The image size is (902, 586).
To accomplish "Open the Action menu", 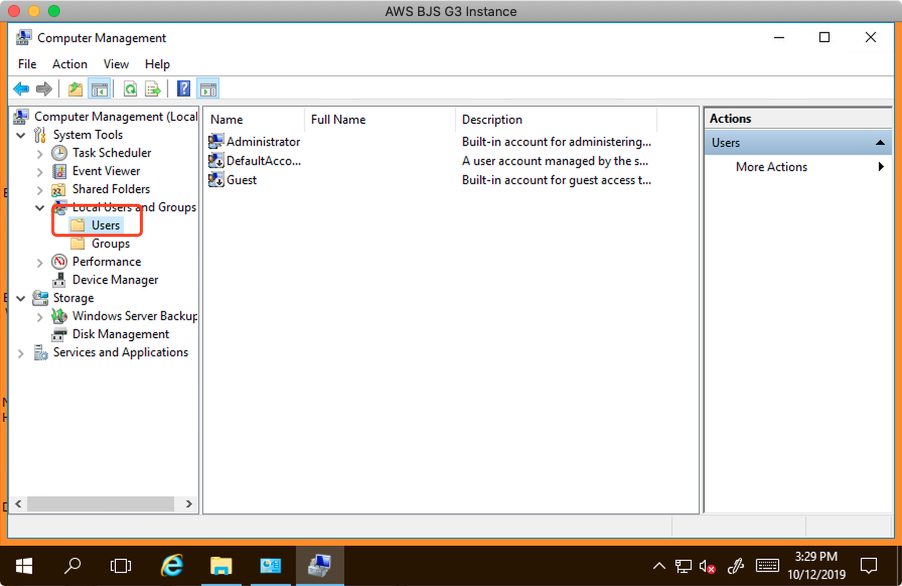I will tap(70, 64).
